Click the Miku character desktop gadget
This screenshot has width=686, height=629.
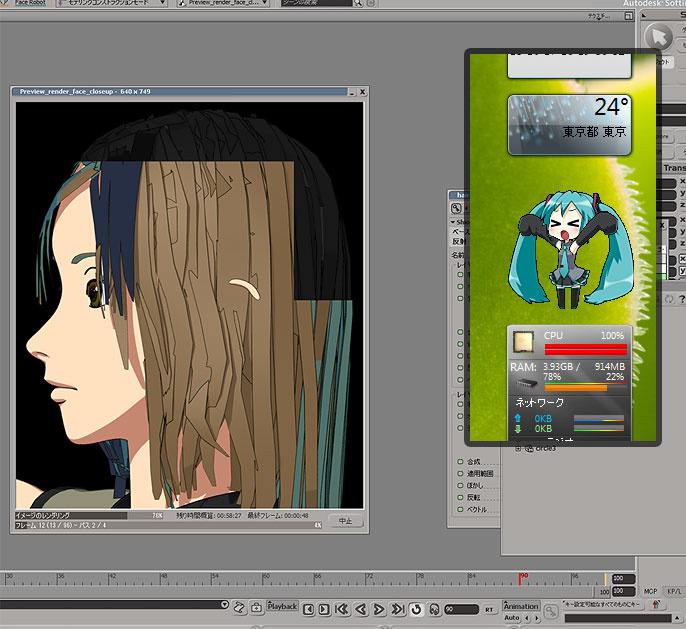[x=567, y=250]
